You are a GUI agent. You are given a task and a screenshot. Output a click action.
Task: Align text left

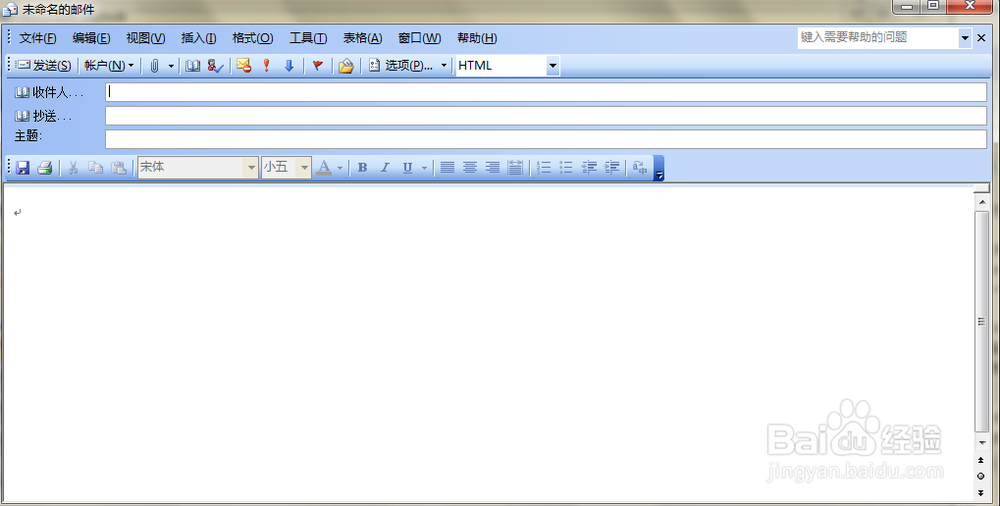tap(448, 168)
